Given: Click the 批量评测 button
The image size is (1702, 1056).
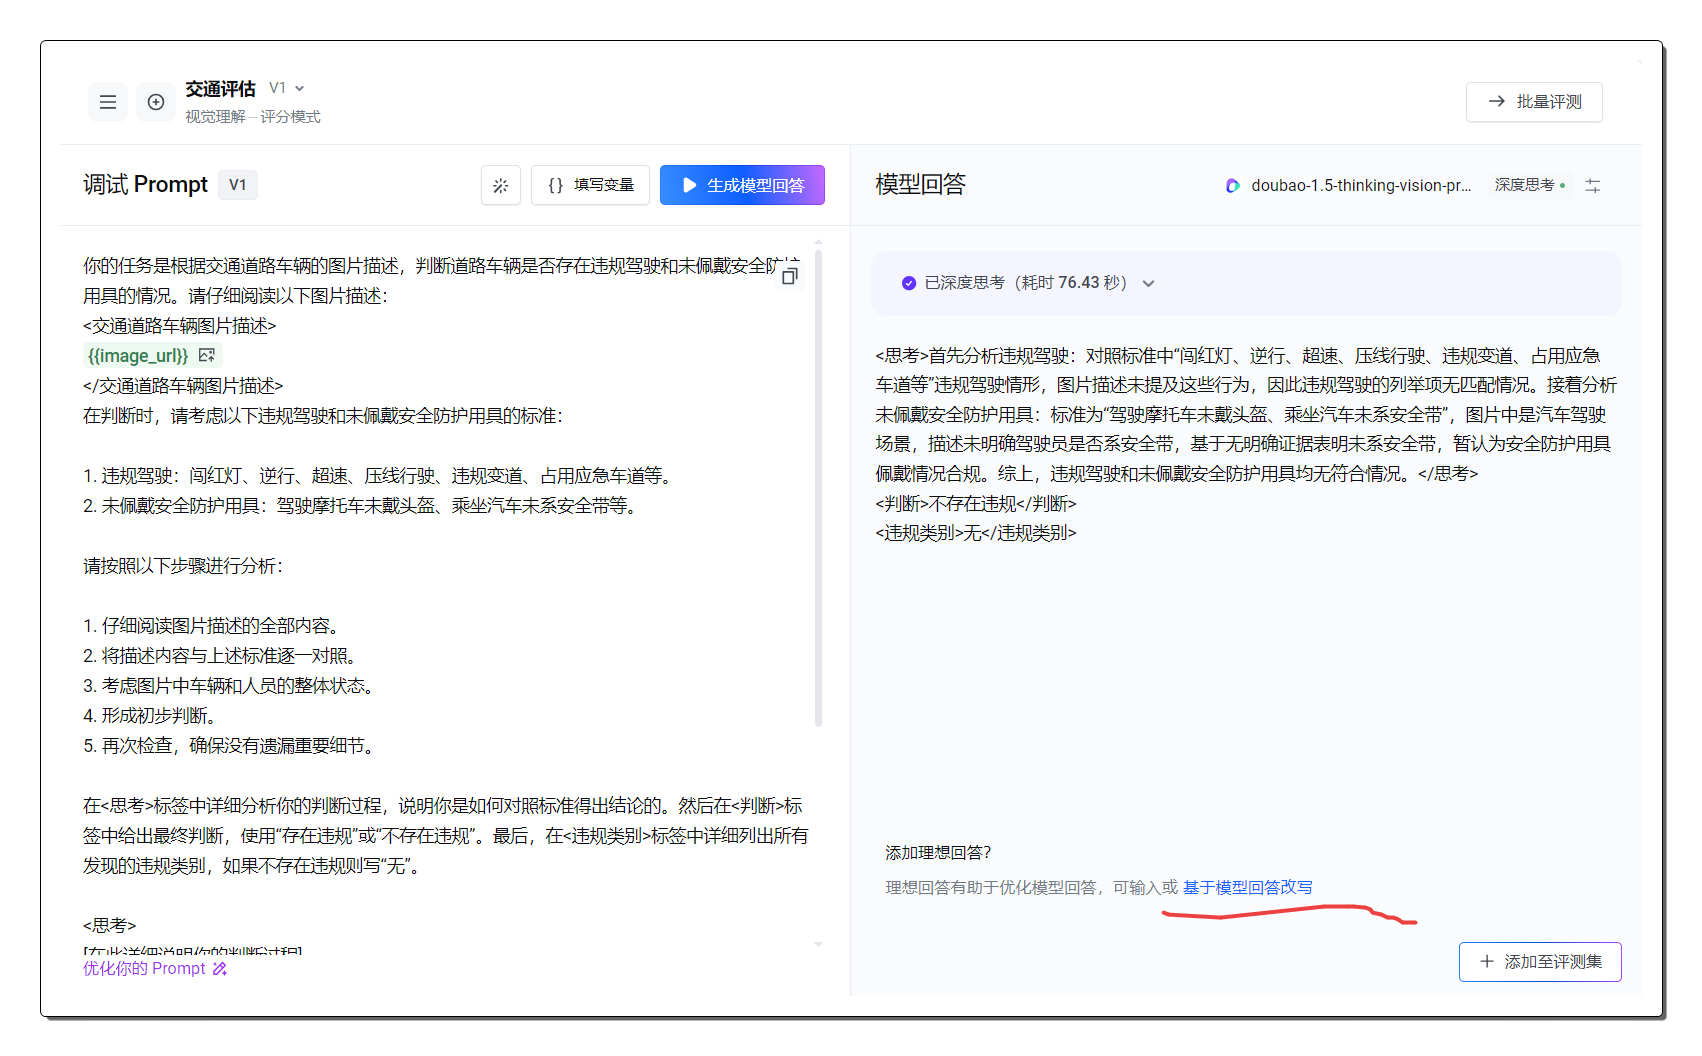Looking at the screenshot, I should (1534, 102).
